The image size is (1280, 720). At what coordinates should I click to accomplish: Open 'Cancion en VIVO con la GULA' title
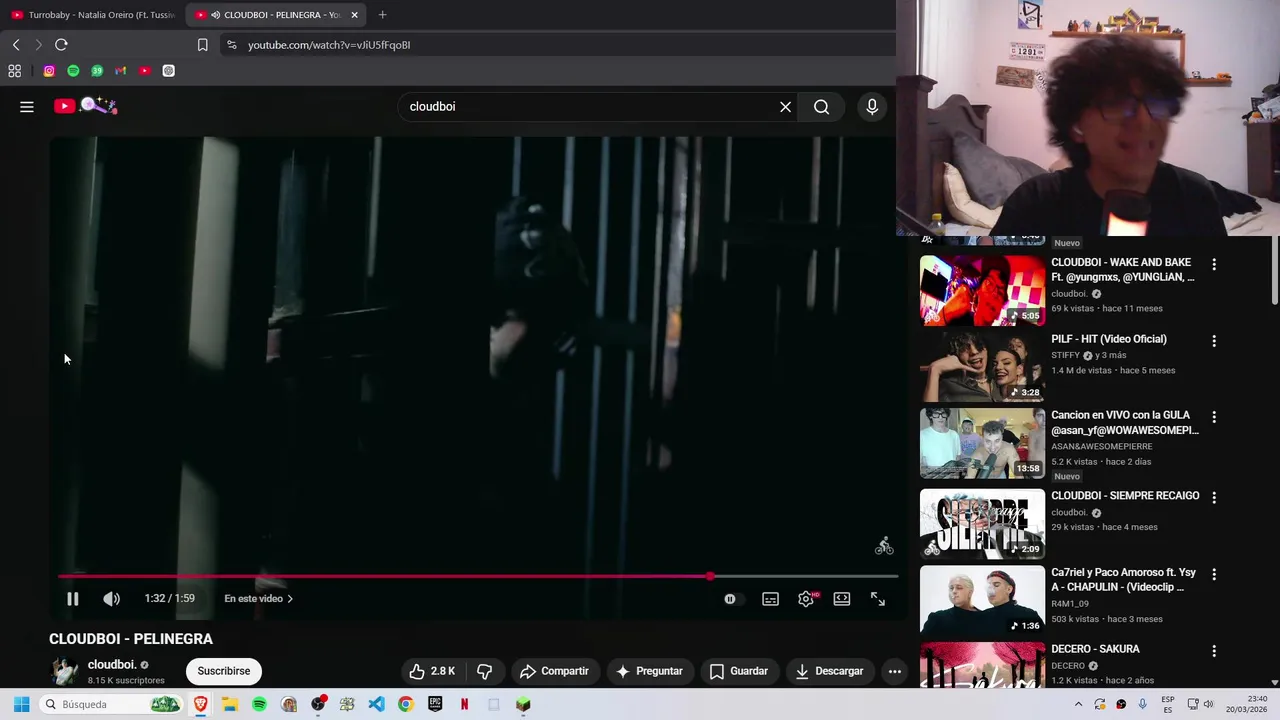(1125, 423)
